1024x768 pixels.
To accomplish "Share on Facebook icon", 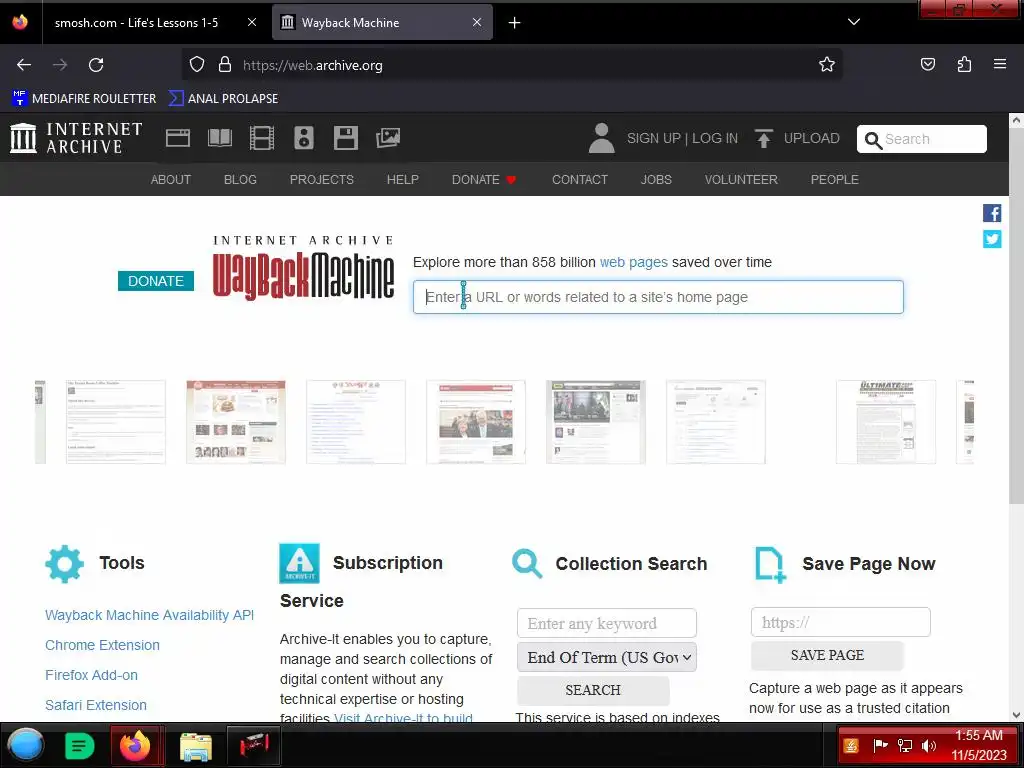I will [x=992, y=213].
